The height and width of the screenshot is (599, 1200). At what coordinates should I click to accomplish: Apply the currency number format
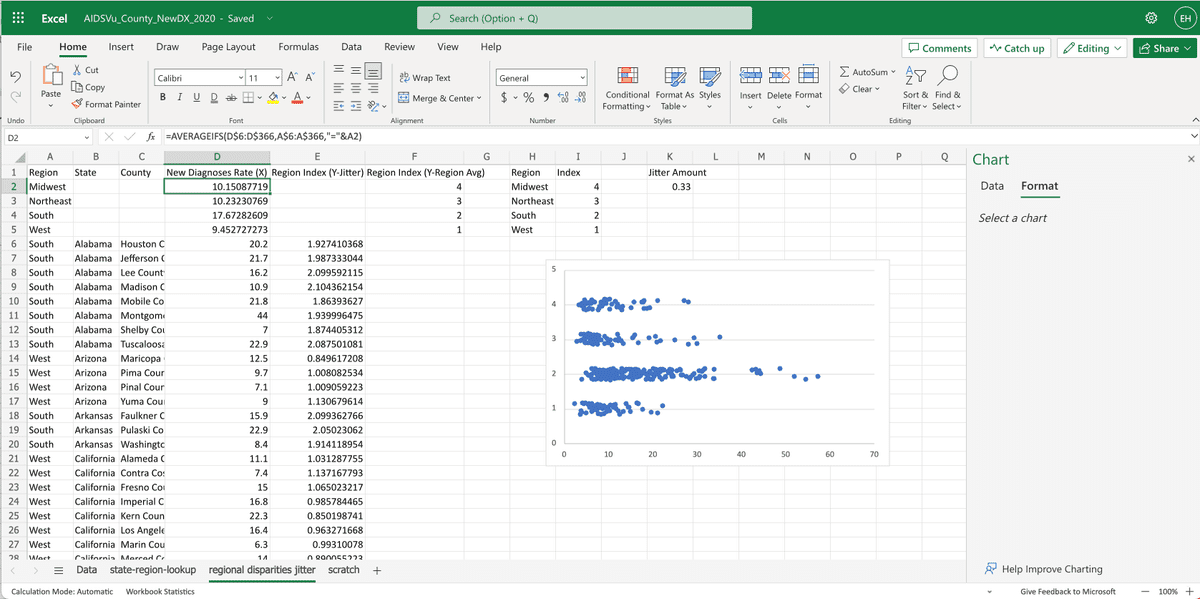pyautogui.click(x=506, y=97)
